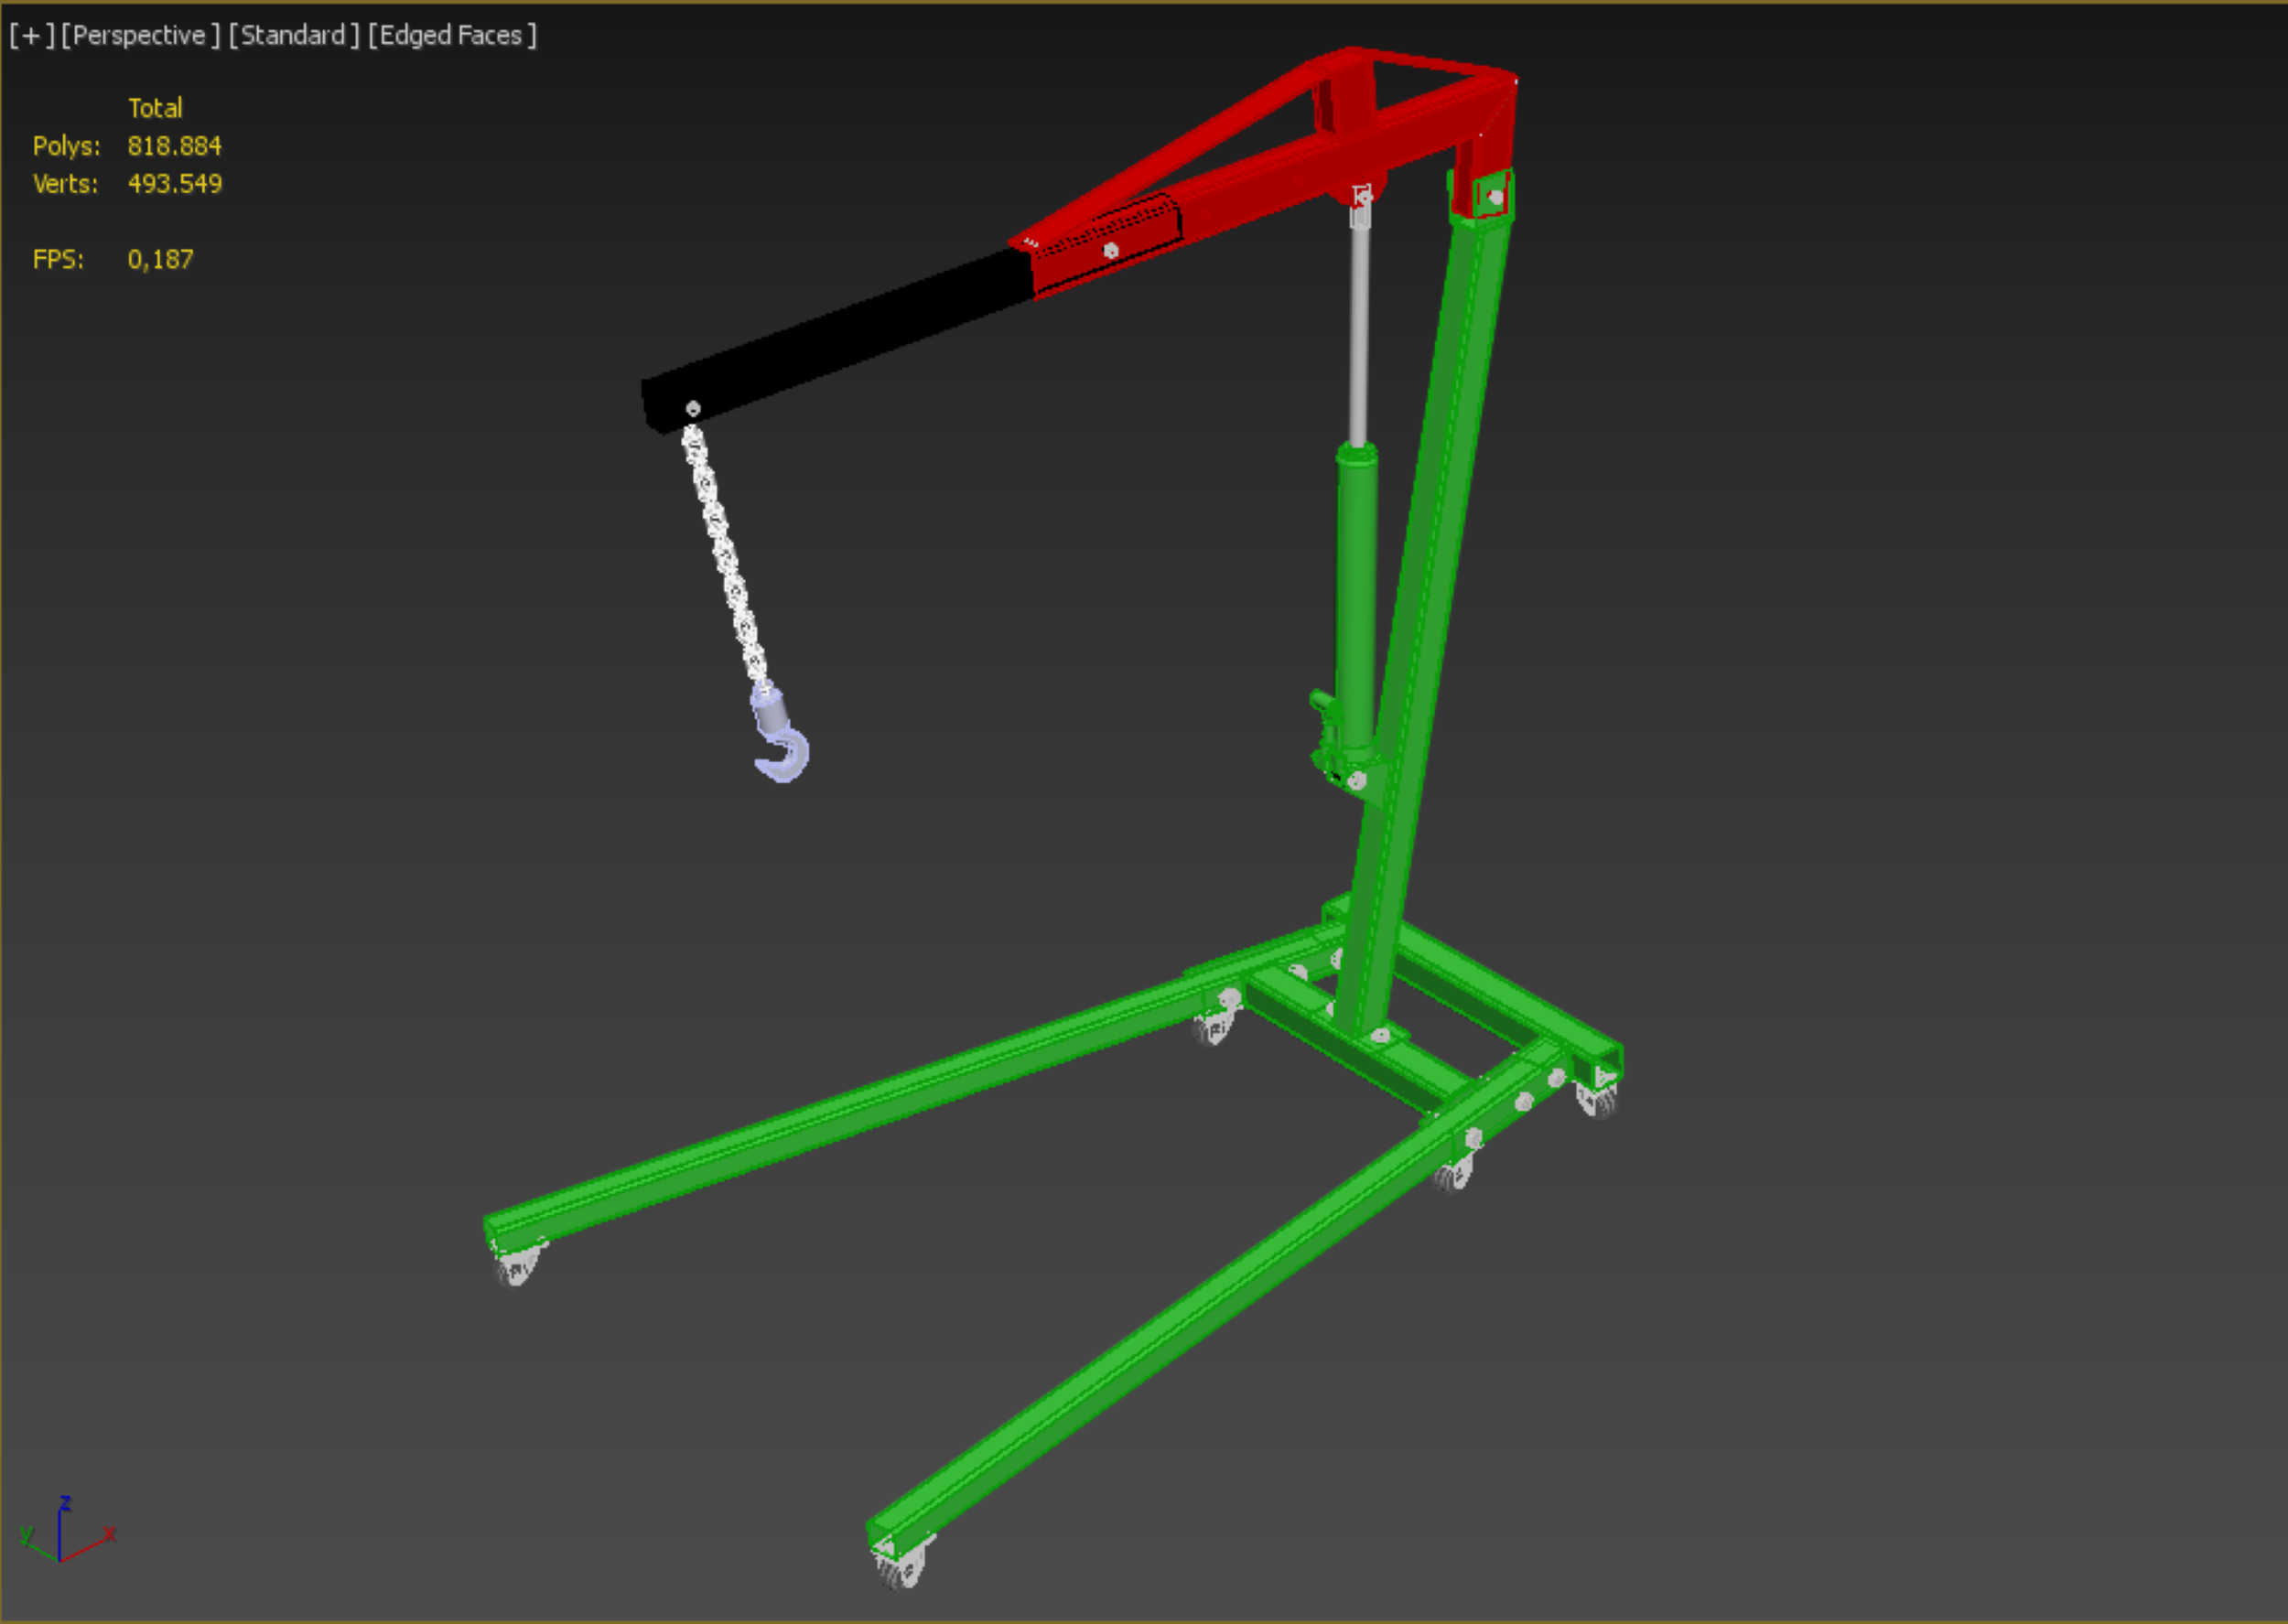Click the bolt at black boom tip
2288x1624 pixels.
point(693,409)
